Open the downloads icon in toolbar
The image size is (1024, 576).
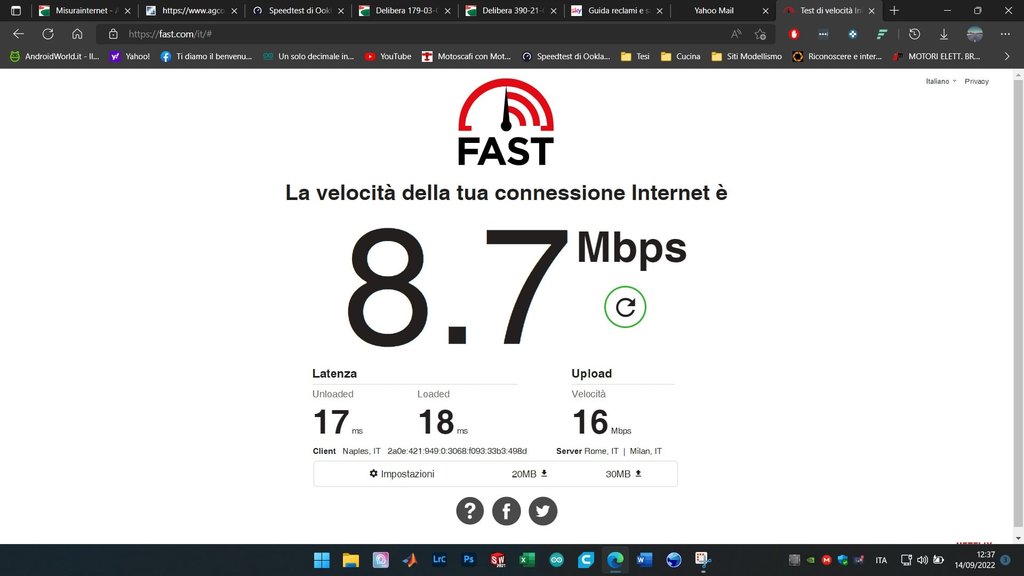[x=944, y=34]
